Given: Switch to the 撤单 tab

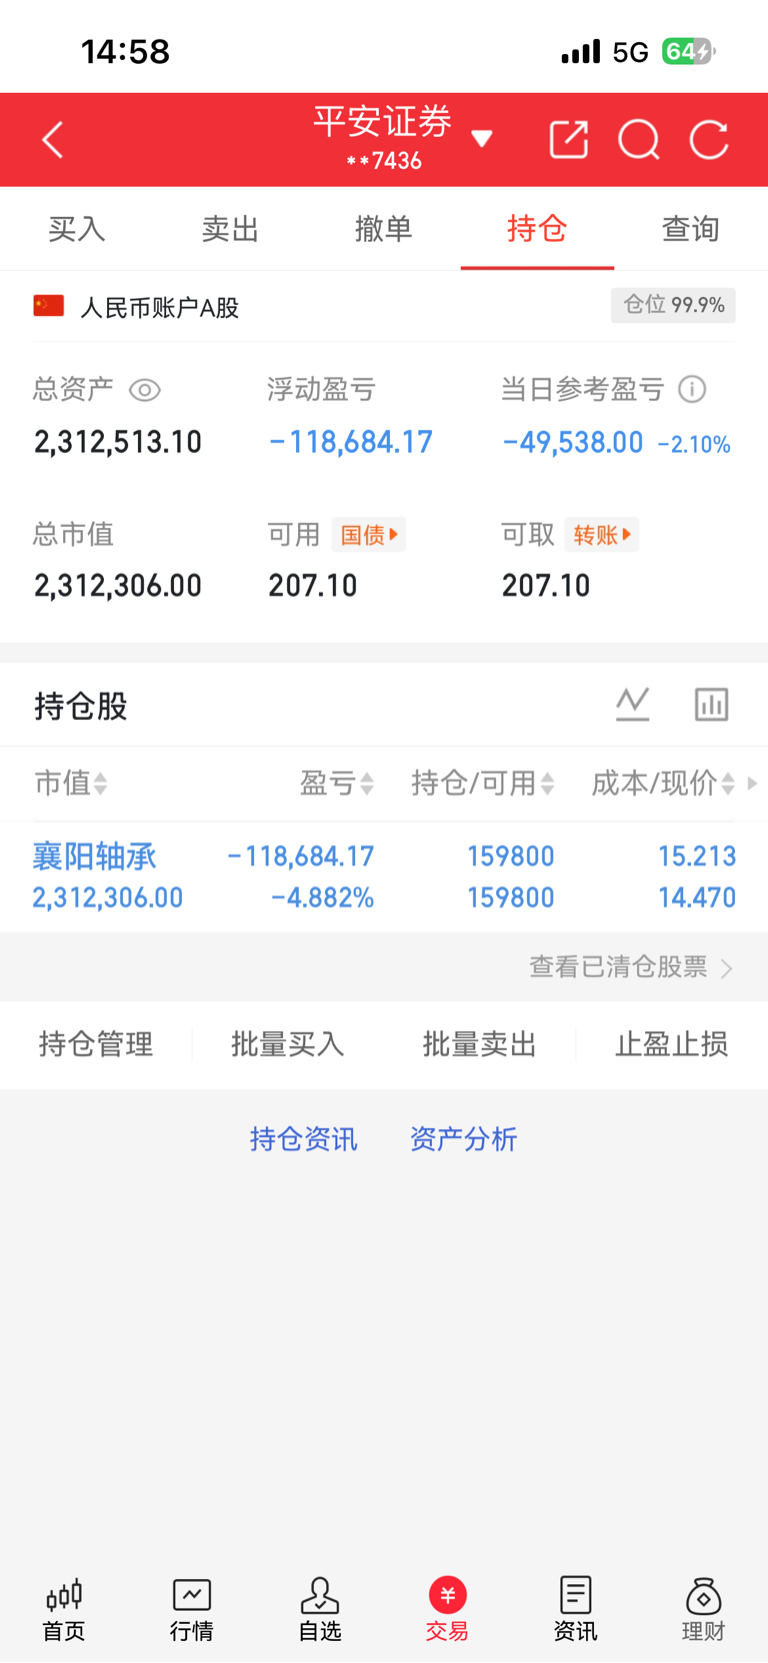Looking at the screenshot, I should (x=383, y=229).
